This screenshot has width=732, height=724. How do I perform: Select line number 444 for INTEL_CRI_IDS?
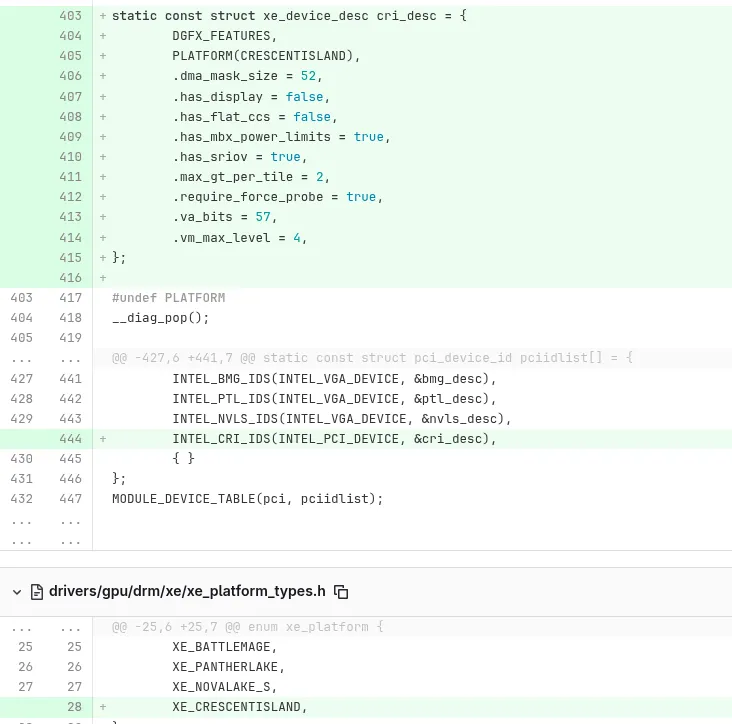pos(70,439)
